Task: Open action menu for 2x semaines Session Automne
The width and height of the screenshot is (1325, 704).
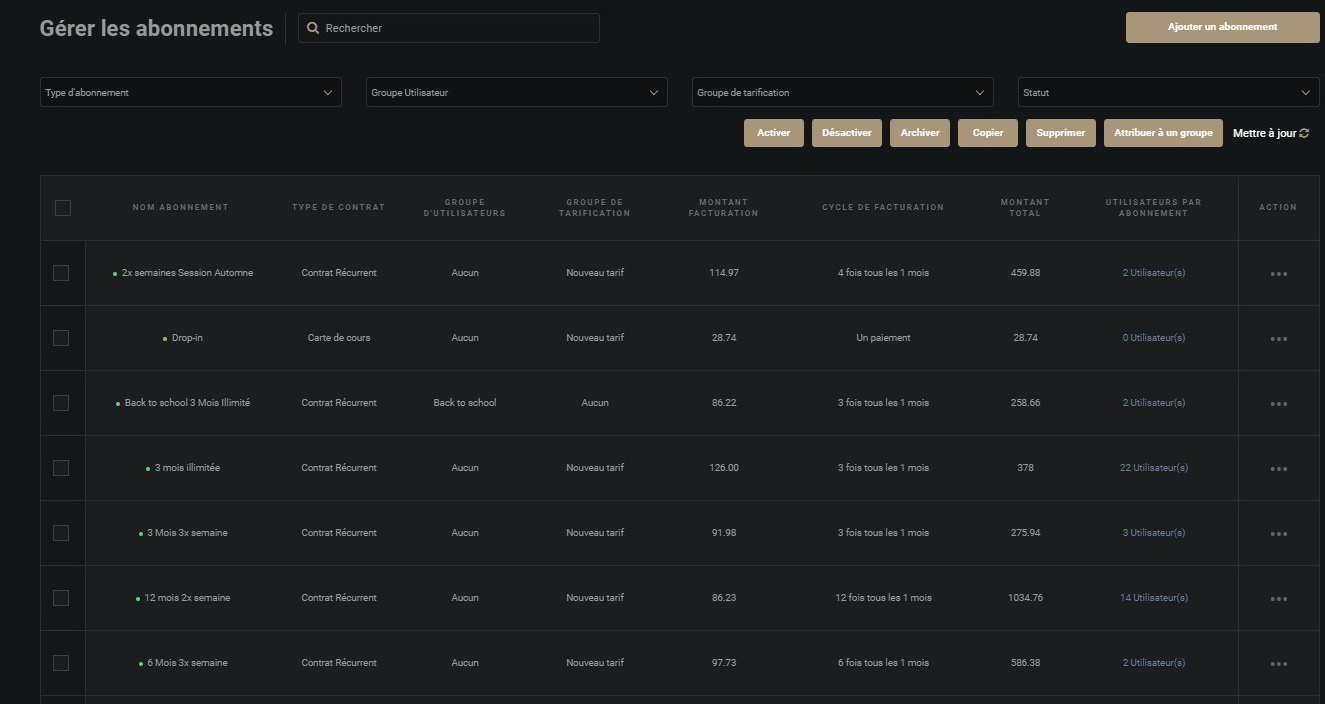Action: tap(1278, 274)
